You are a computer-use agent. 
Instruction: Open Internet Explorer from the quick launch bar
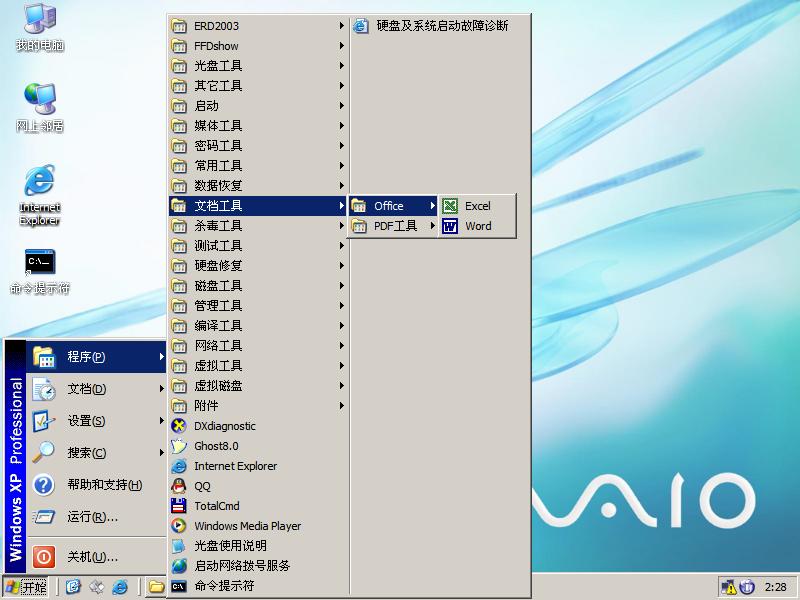[x=120, y=587]
